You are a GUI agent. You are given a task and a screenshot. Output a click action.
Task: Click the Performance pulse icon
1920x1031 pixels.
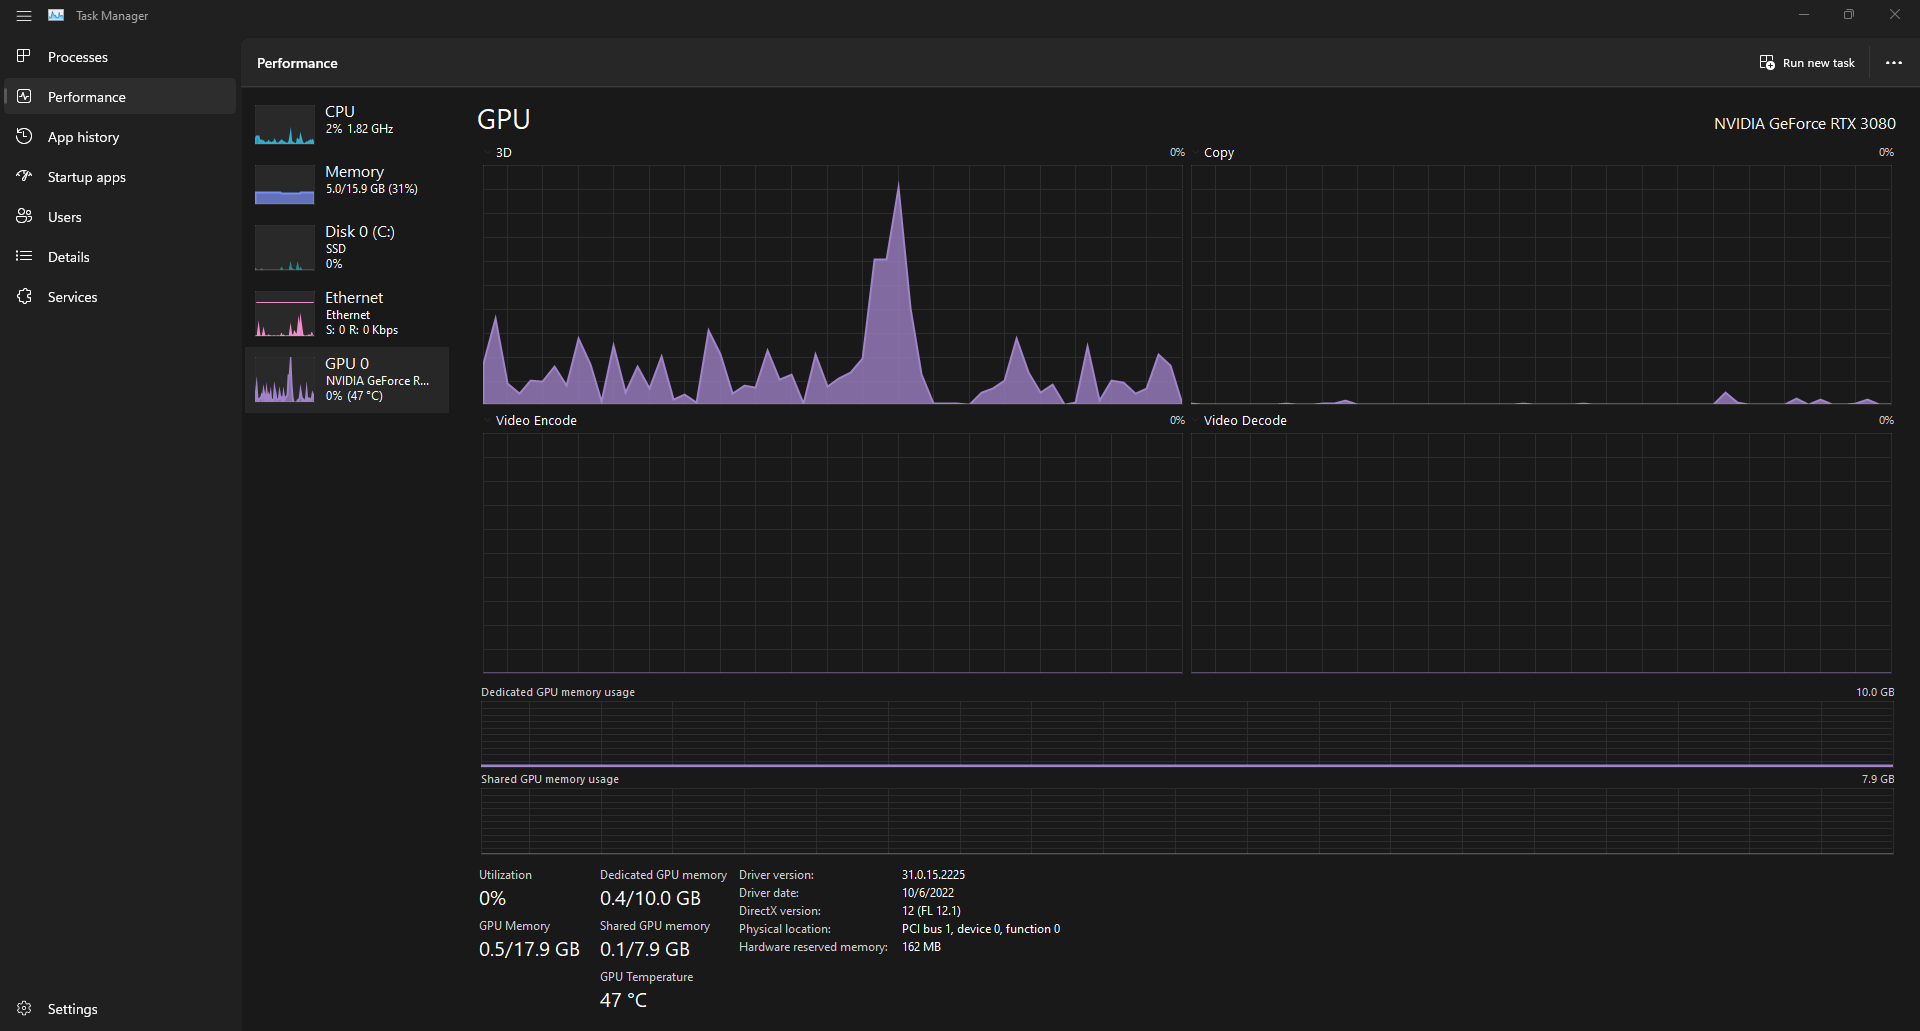24,96
